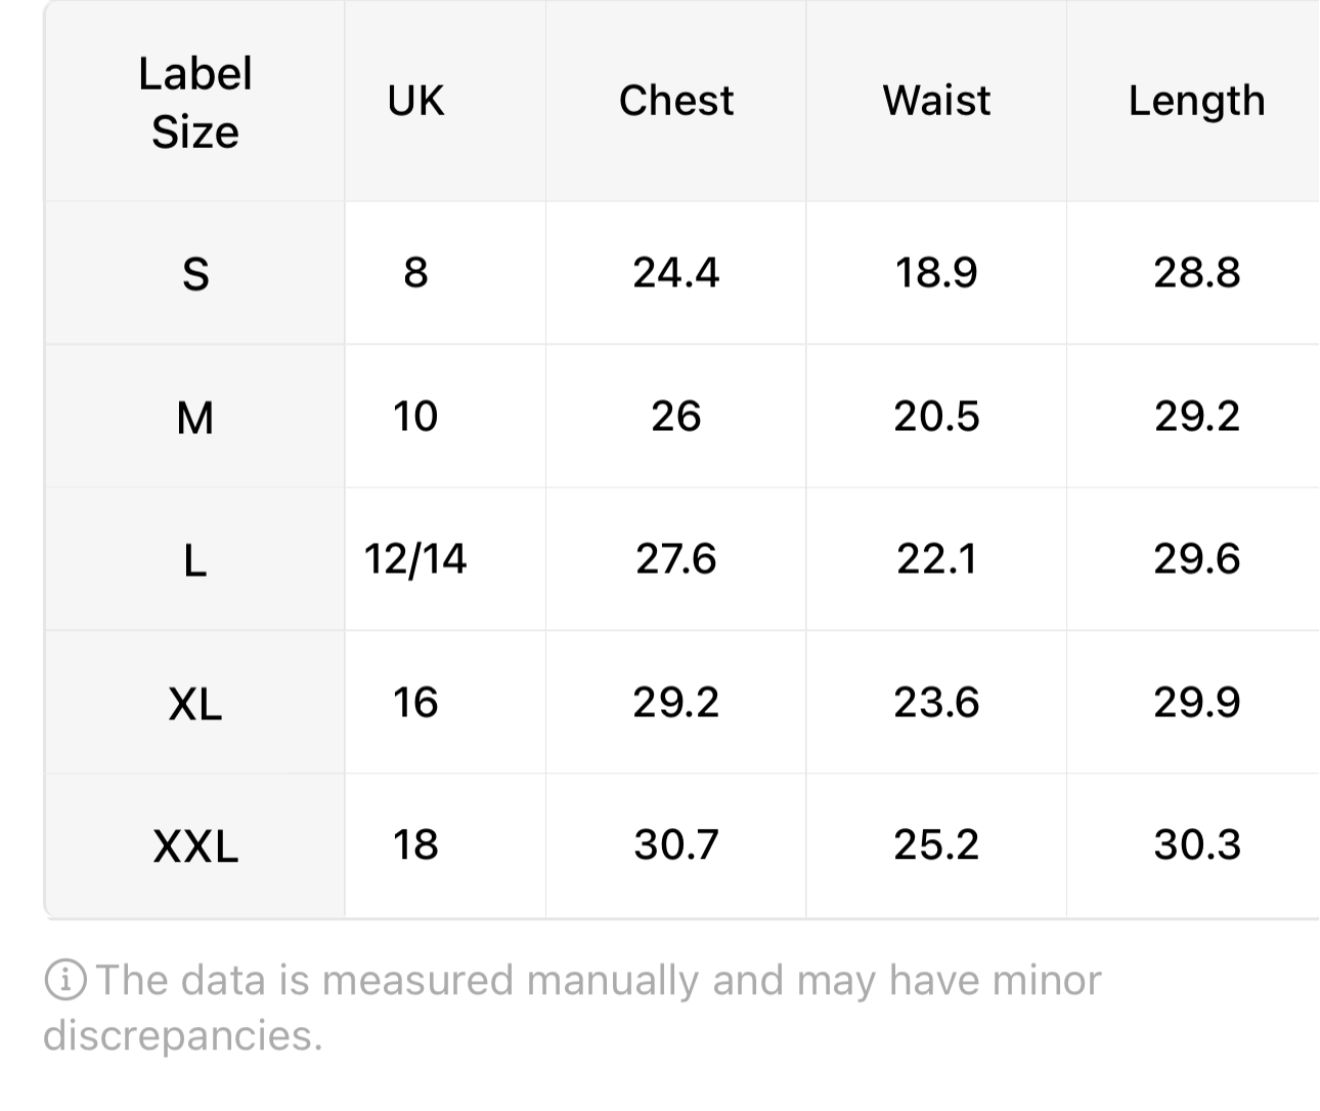Select the M size row label
Screen dimensions: 1320x1111
[x=195, y=417]
